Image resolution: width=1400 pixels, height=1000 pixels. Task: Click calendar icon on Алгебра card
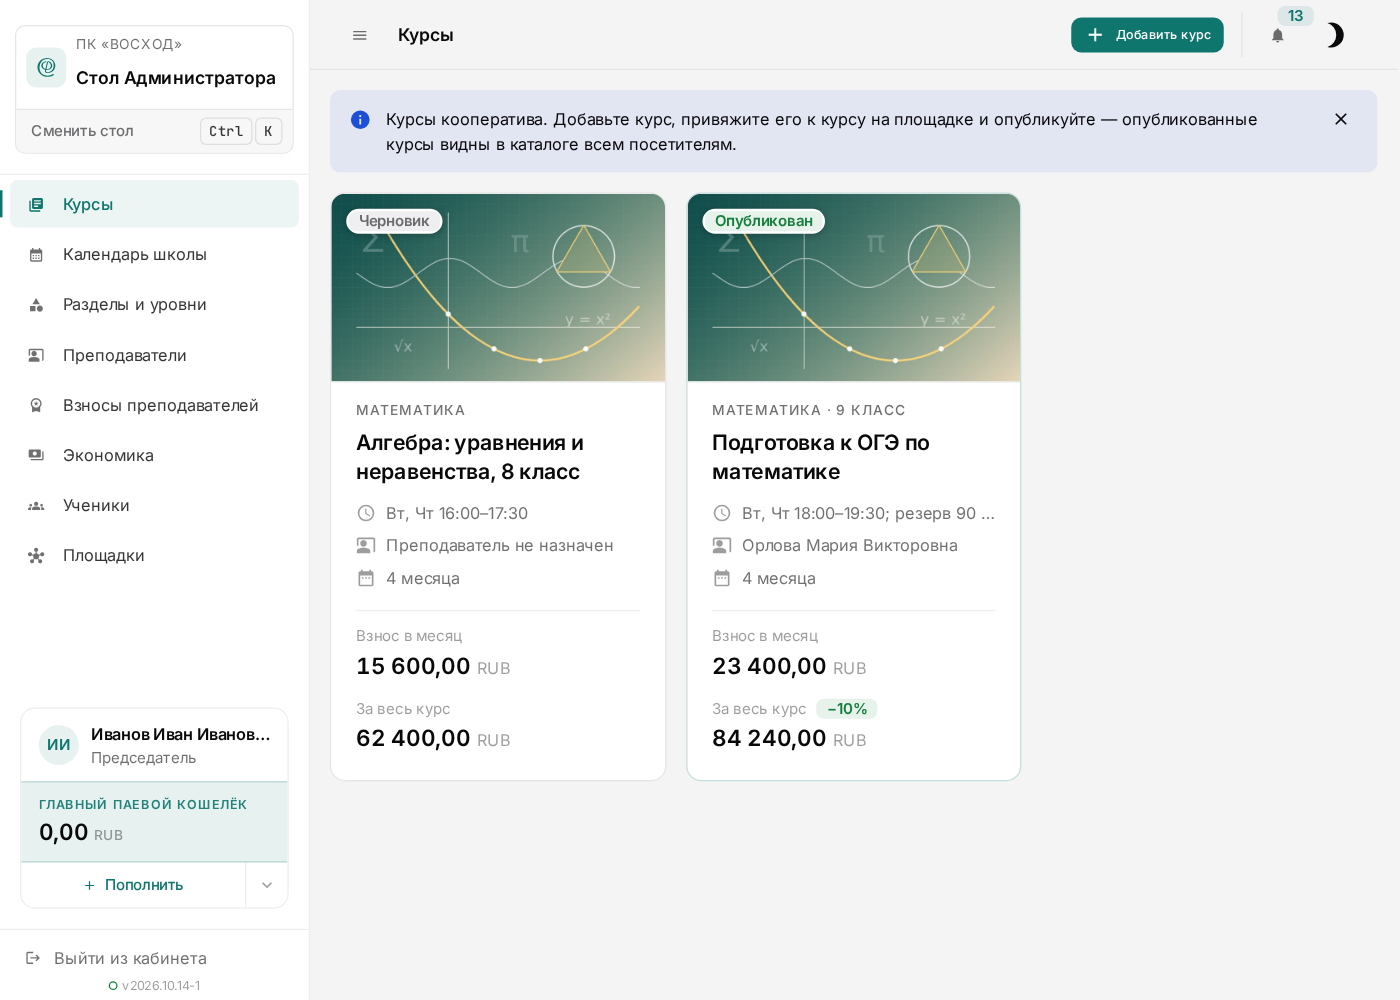tap(366, 578)
